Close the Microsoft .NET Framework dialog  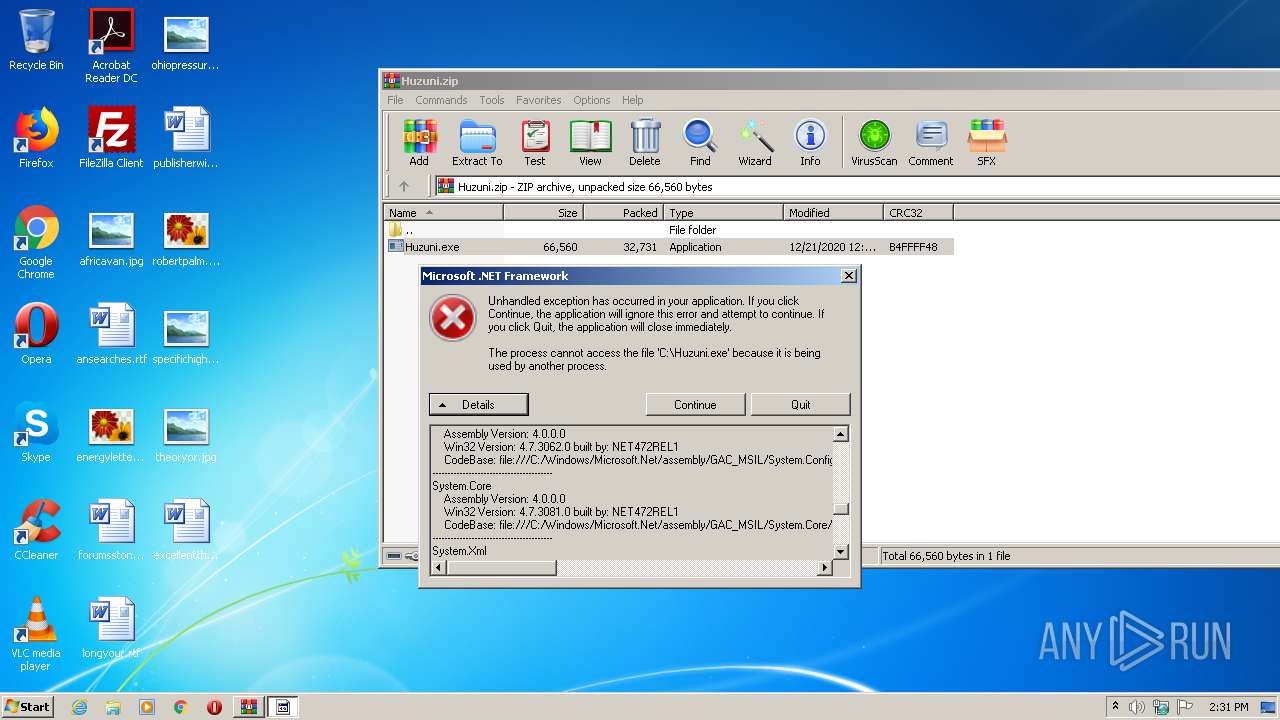(848, 276)
